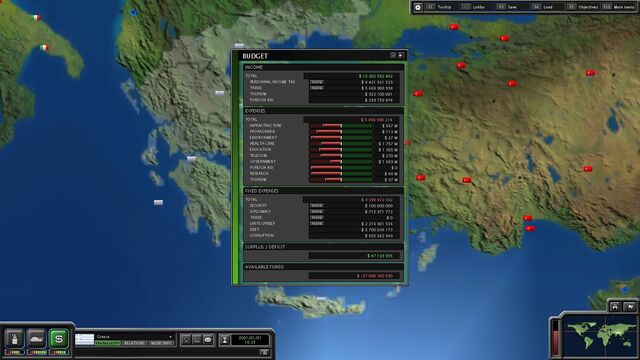This screenshot has width=640, height=360.
Task: Adjust the Infrastructure expense slider
Action: point(341,126)
